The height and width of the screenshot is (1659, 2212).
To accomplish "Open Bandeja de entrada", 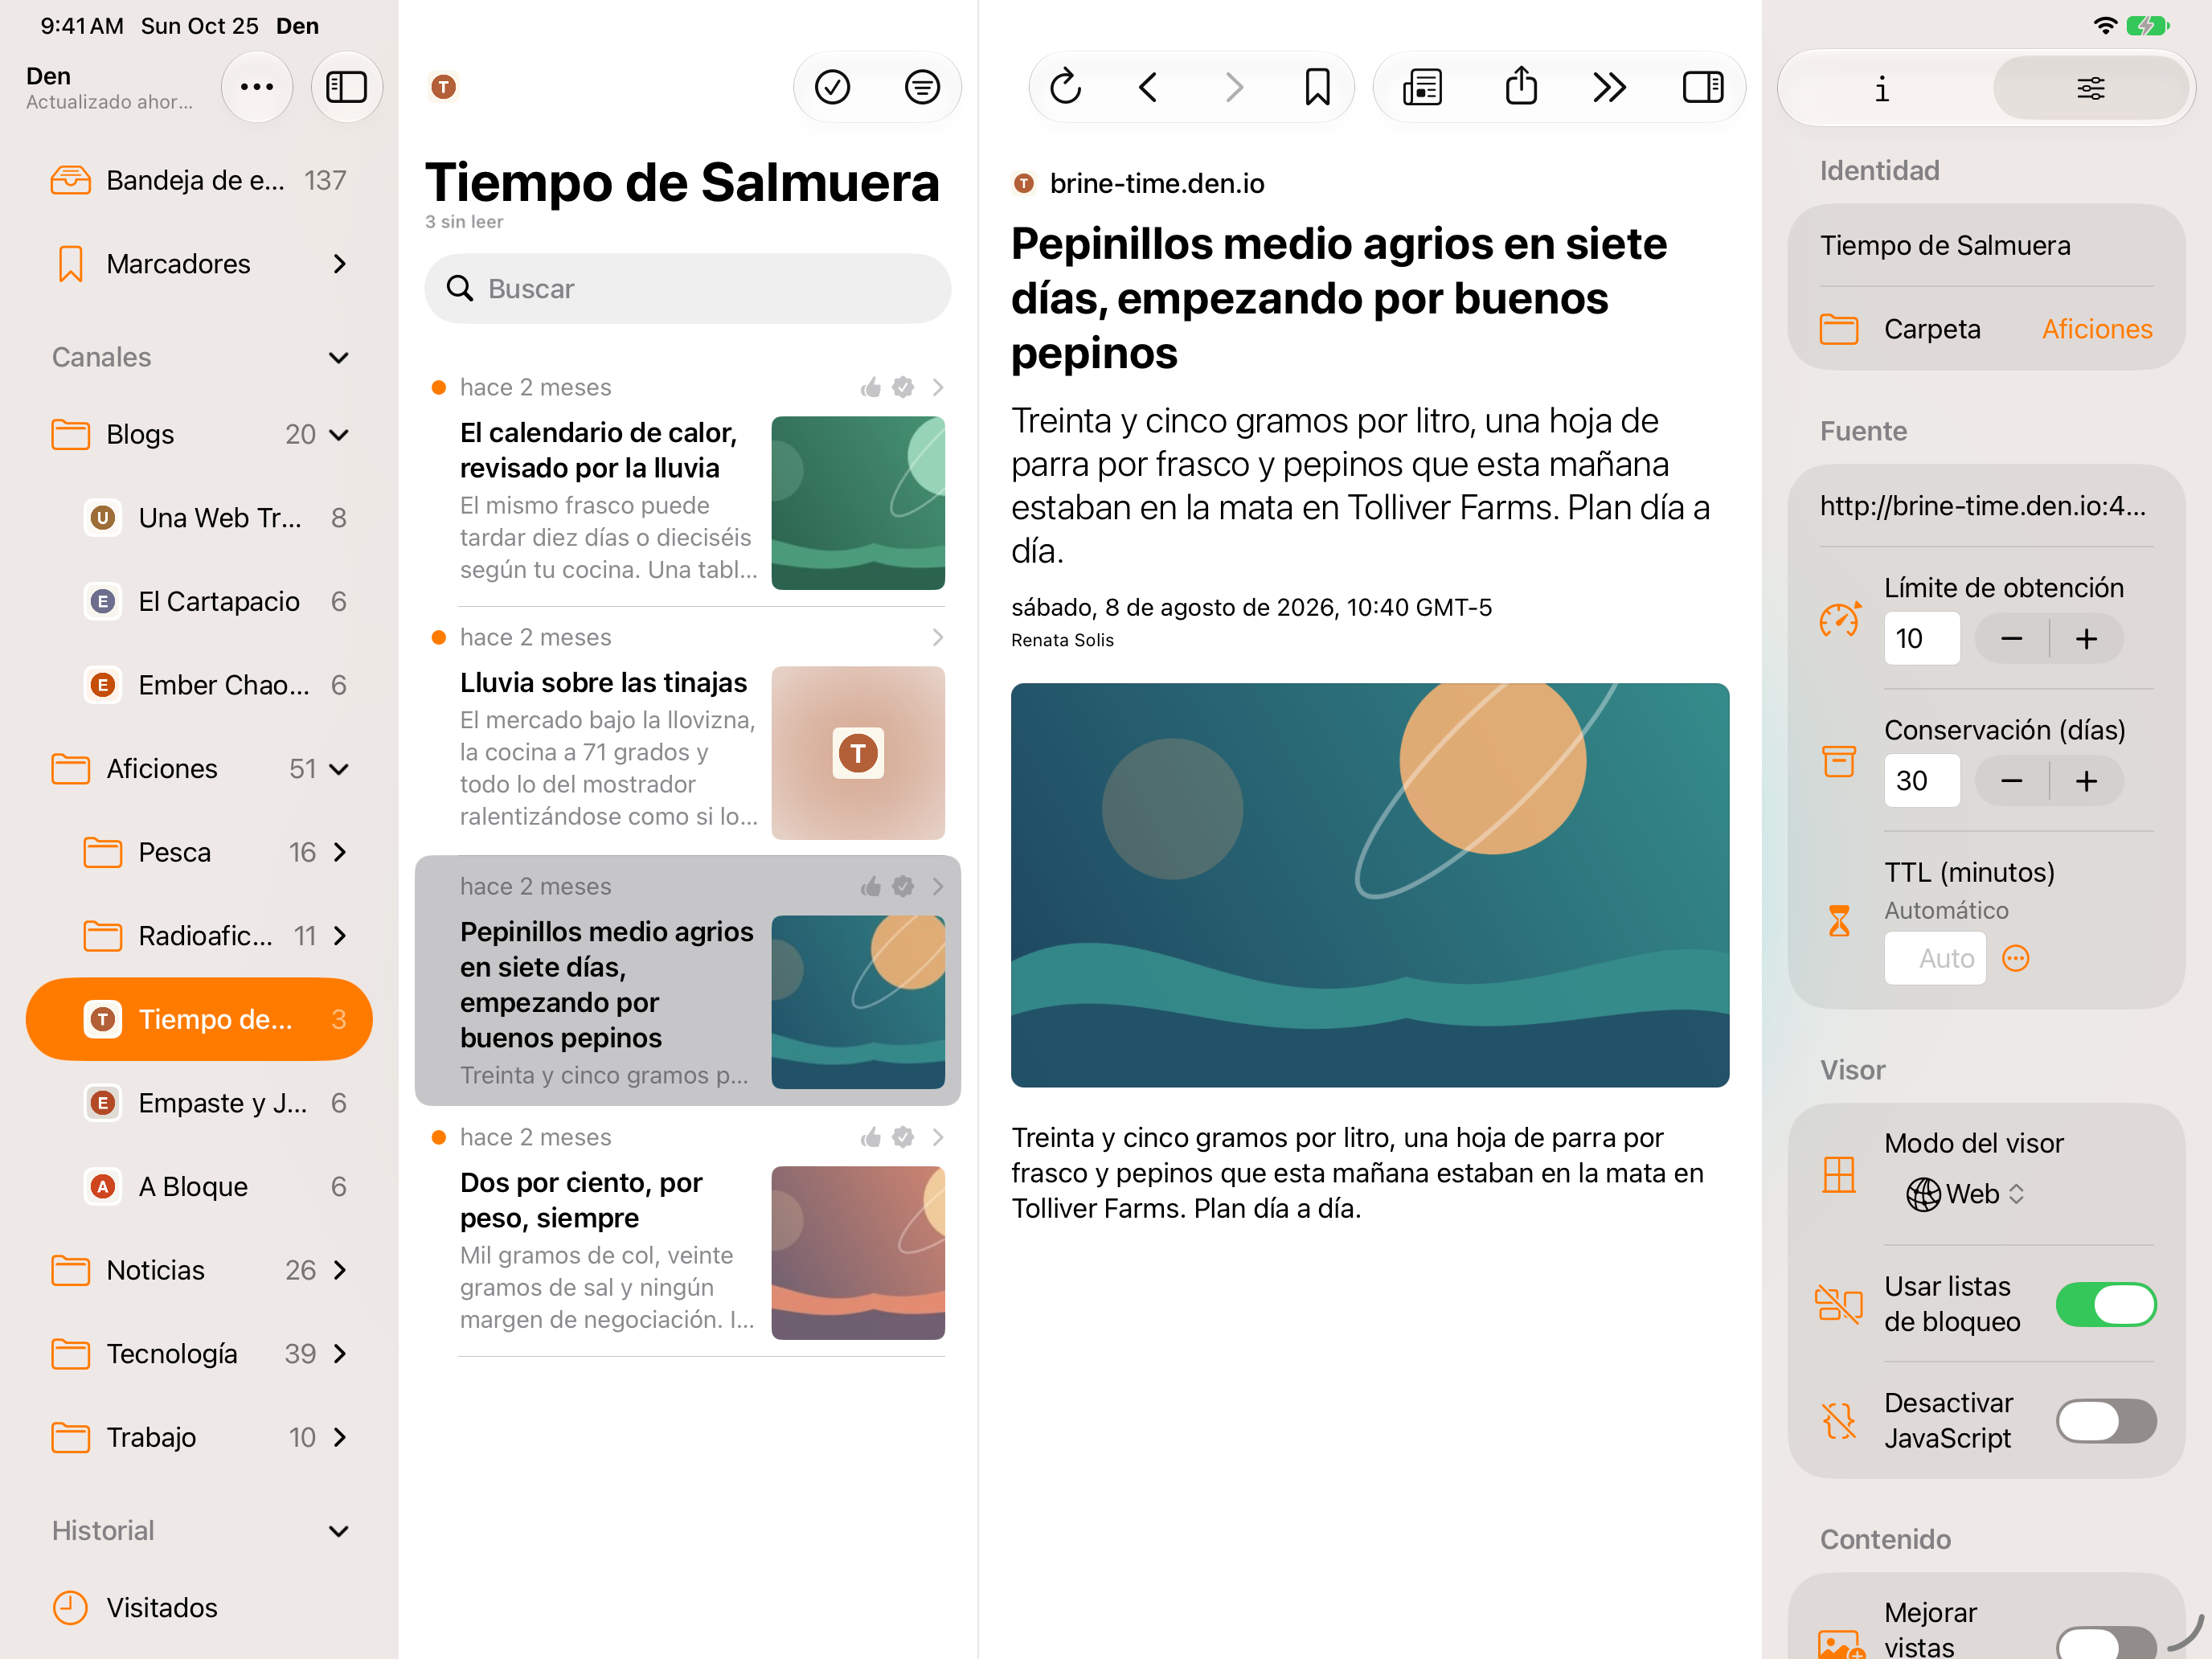I will 200,180.
